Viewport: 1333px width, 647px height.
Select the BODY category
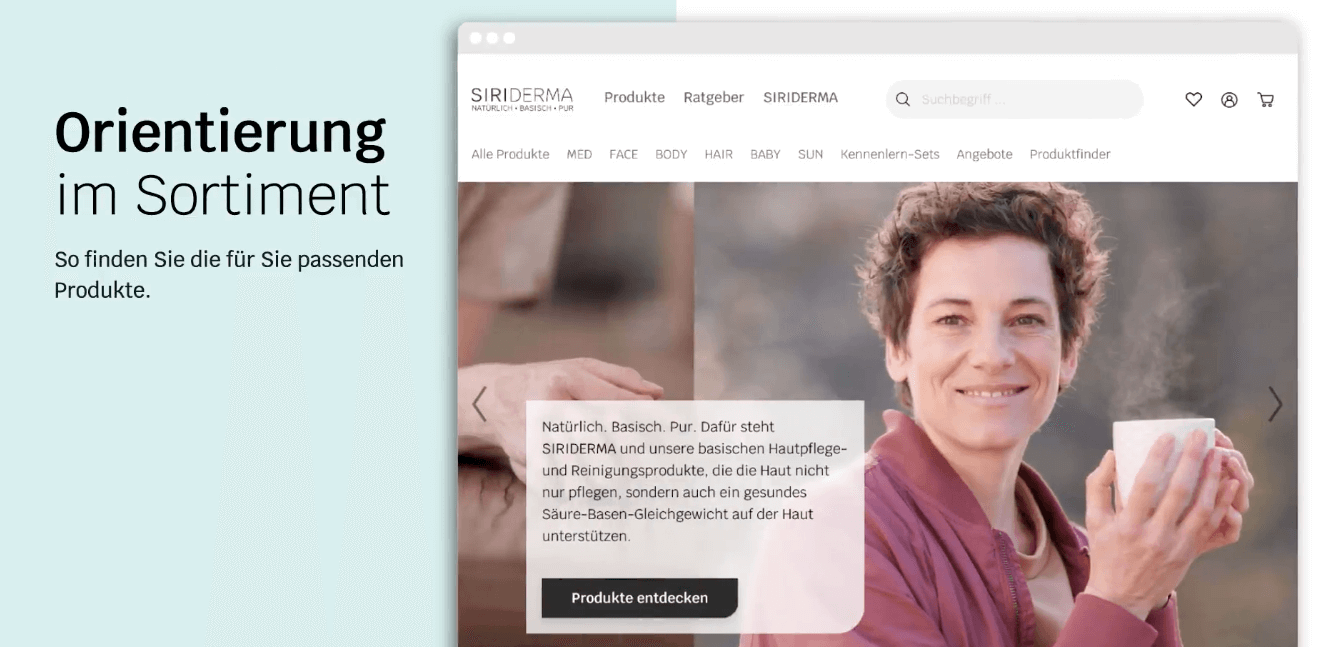pyautogui.click(x=671, y=154)
